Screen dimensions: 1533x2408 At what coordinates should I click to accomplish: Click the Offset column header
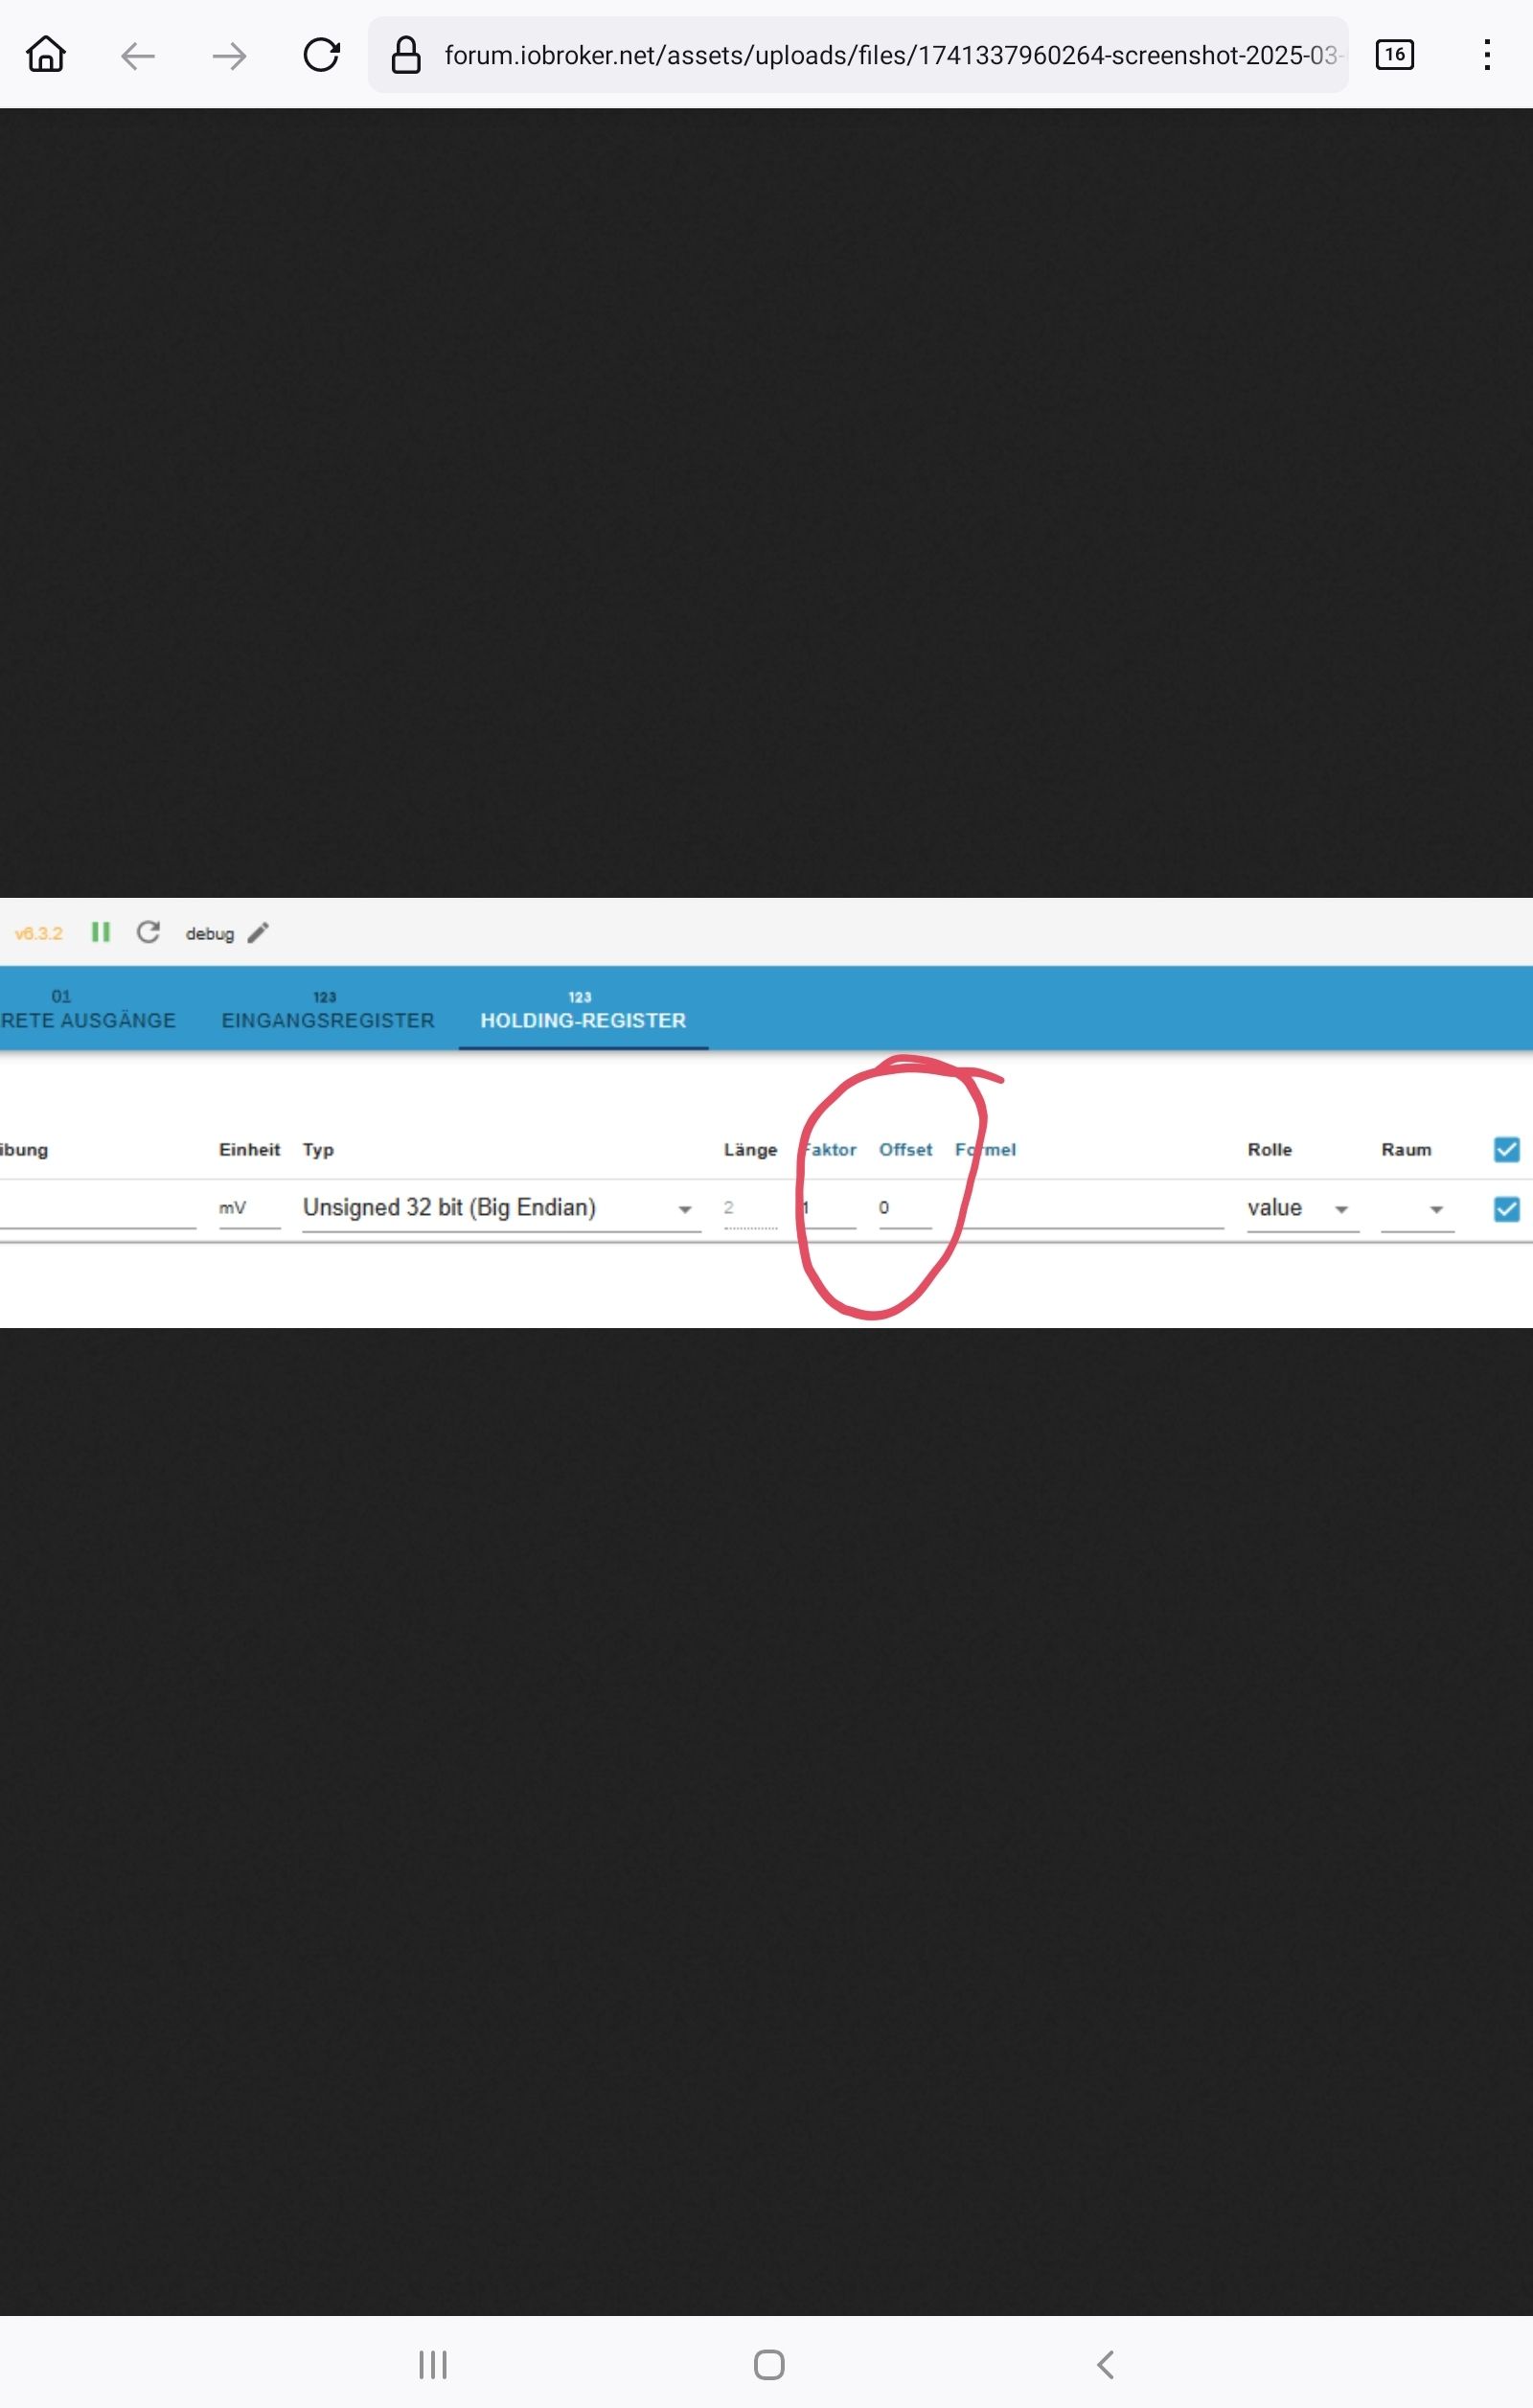pyautogui.click(x=905, y=1149)
